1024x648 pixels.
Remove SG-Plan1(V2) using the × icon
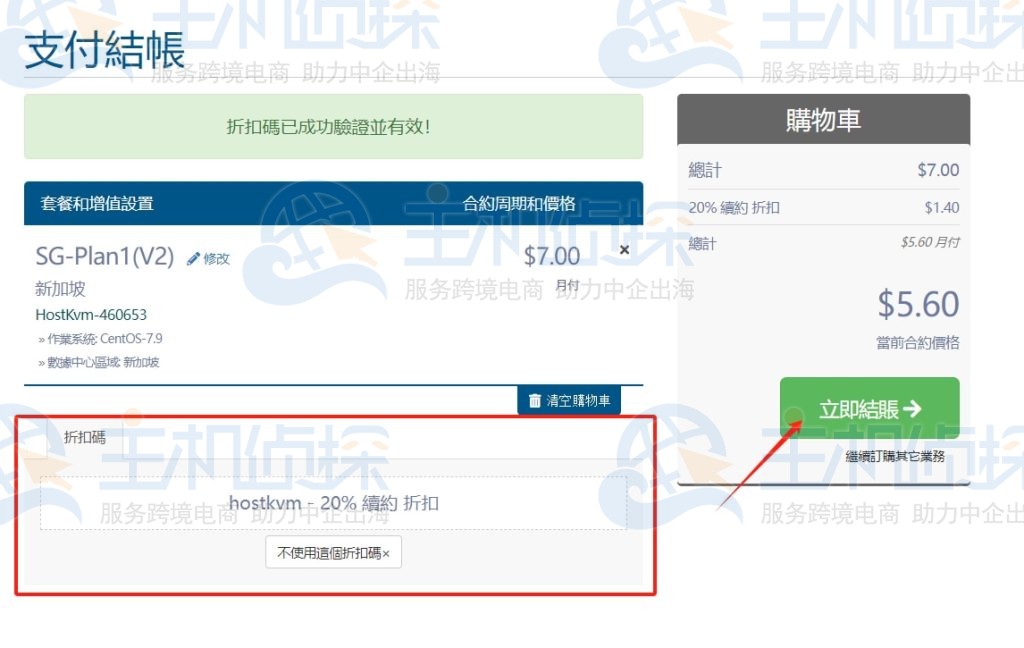coord(624,249)
